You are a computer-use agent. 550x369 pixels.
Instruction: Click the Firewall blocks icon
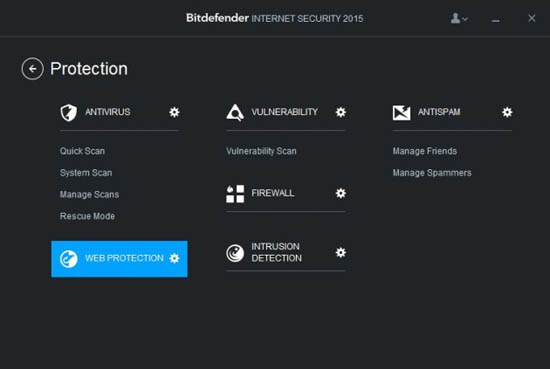235,194
